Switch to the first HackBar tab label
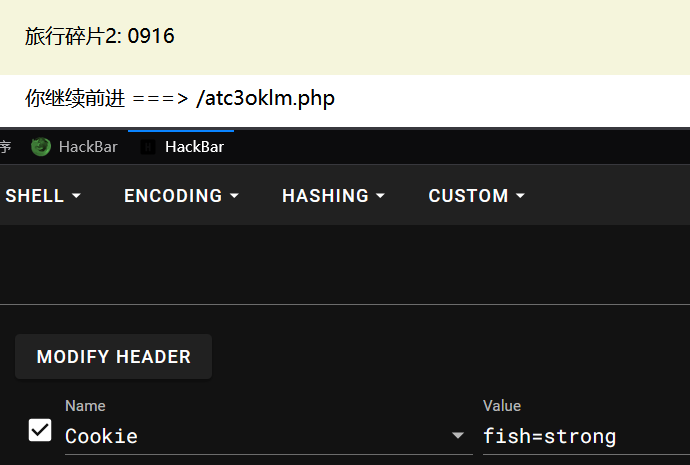 (x=88, y=147)
